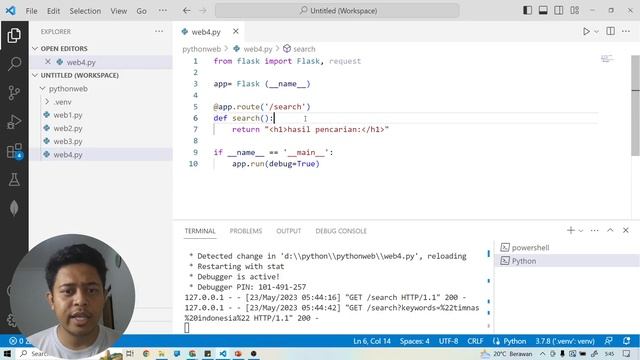Show hidden menus via title bar ellipsis
Screen dimensions: 640x360
162,11
